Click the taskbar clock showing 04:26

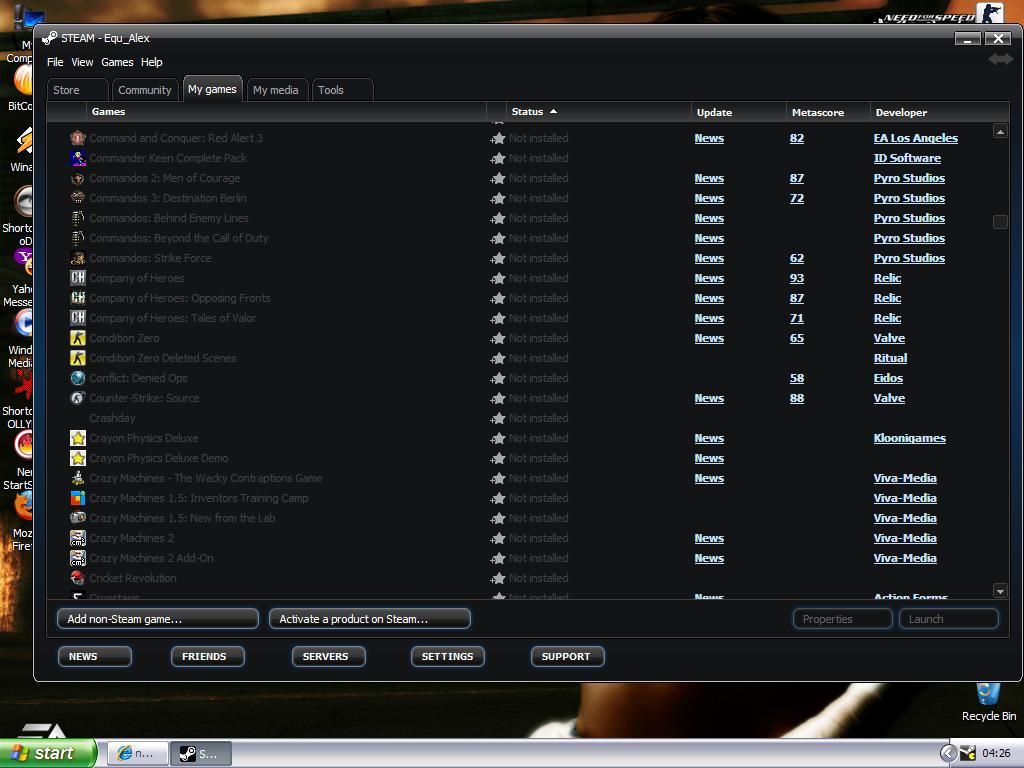point(996,753)
